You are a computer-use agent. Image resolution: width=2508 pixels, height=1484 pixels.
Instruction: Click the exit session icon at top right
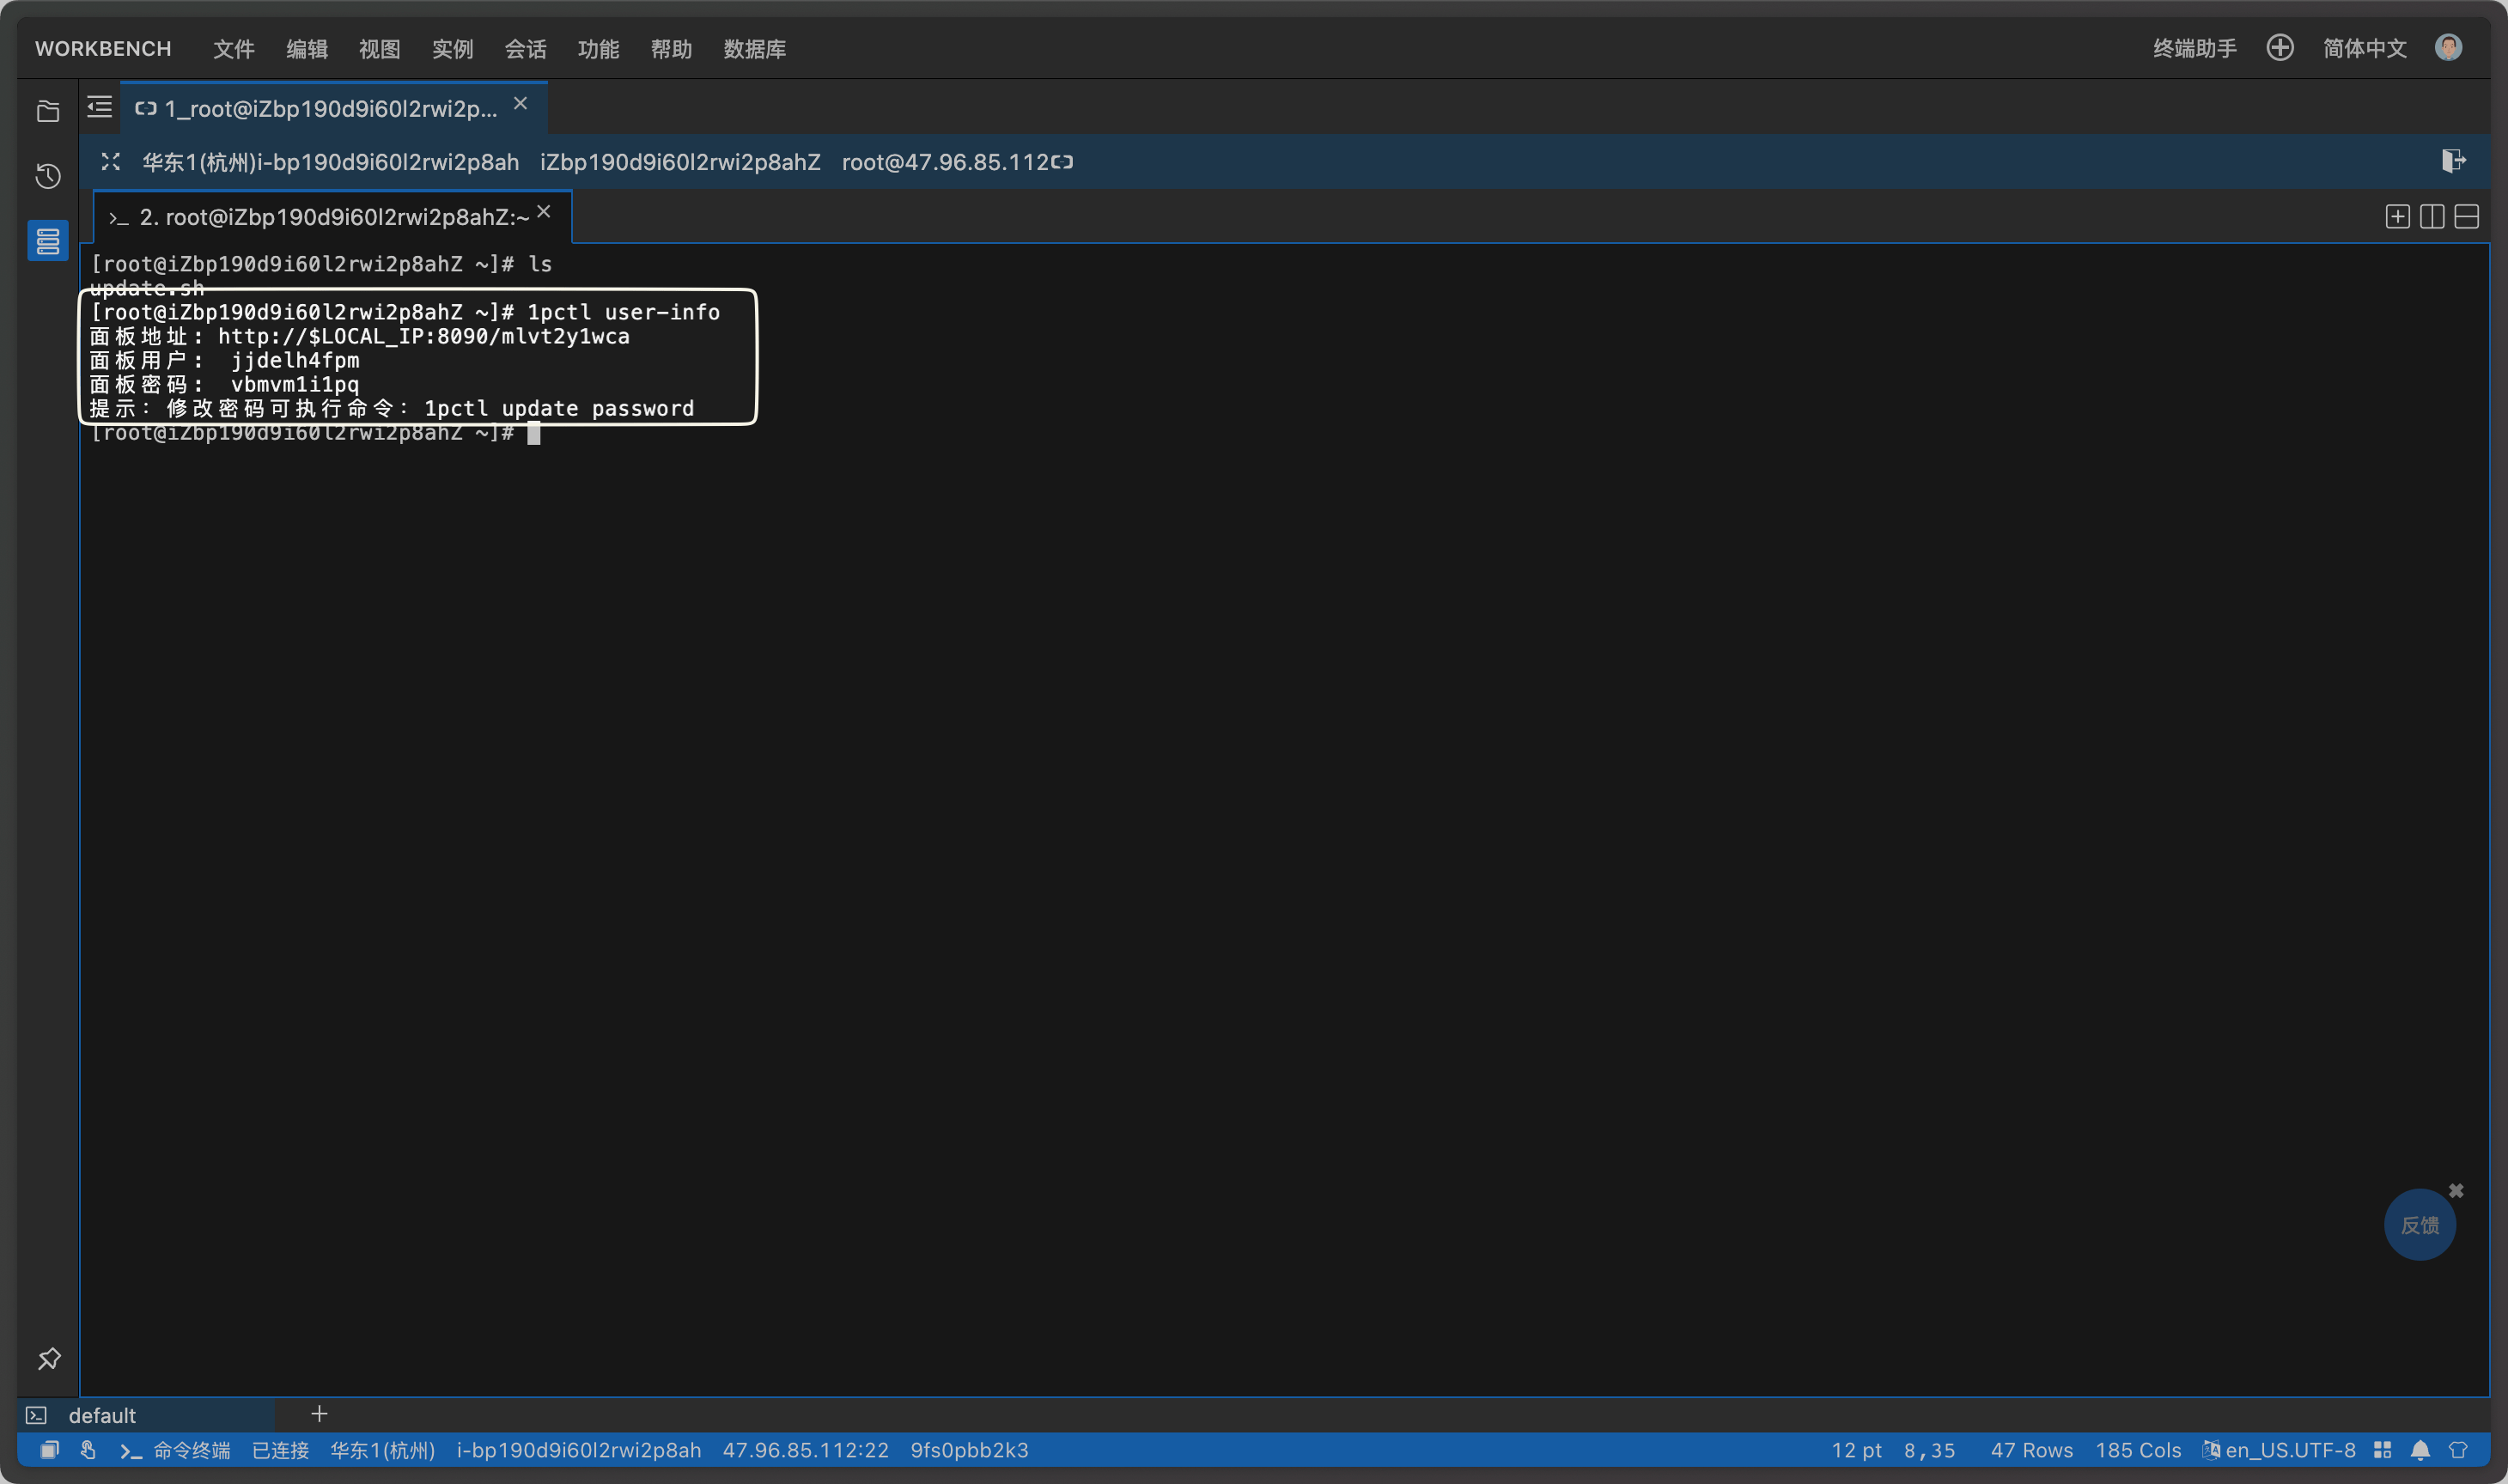pyautogui.click(x=2453, y=161)
